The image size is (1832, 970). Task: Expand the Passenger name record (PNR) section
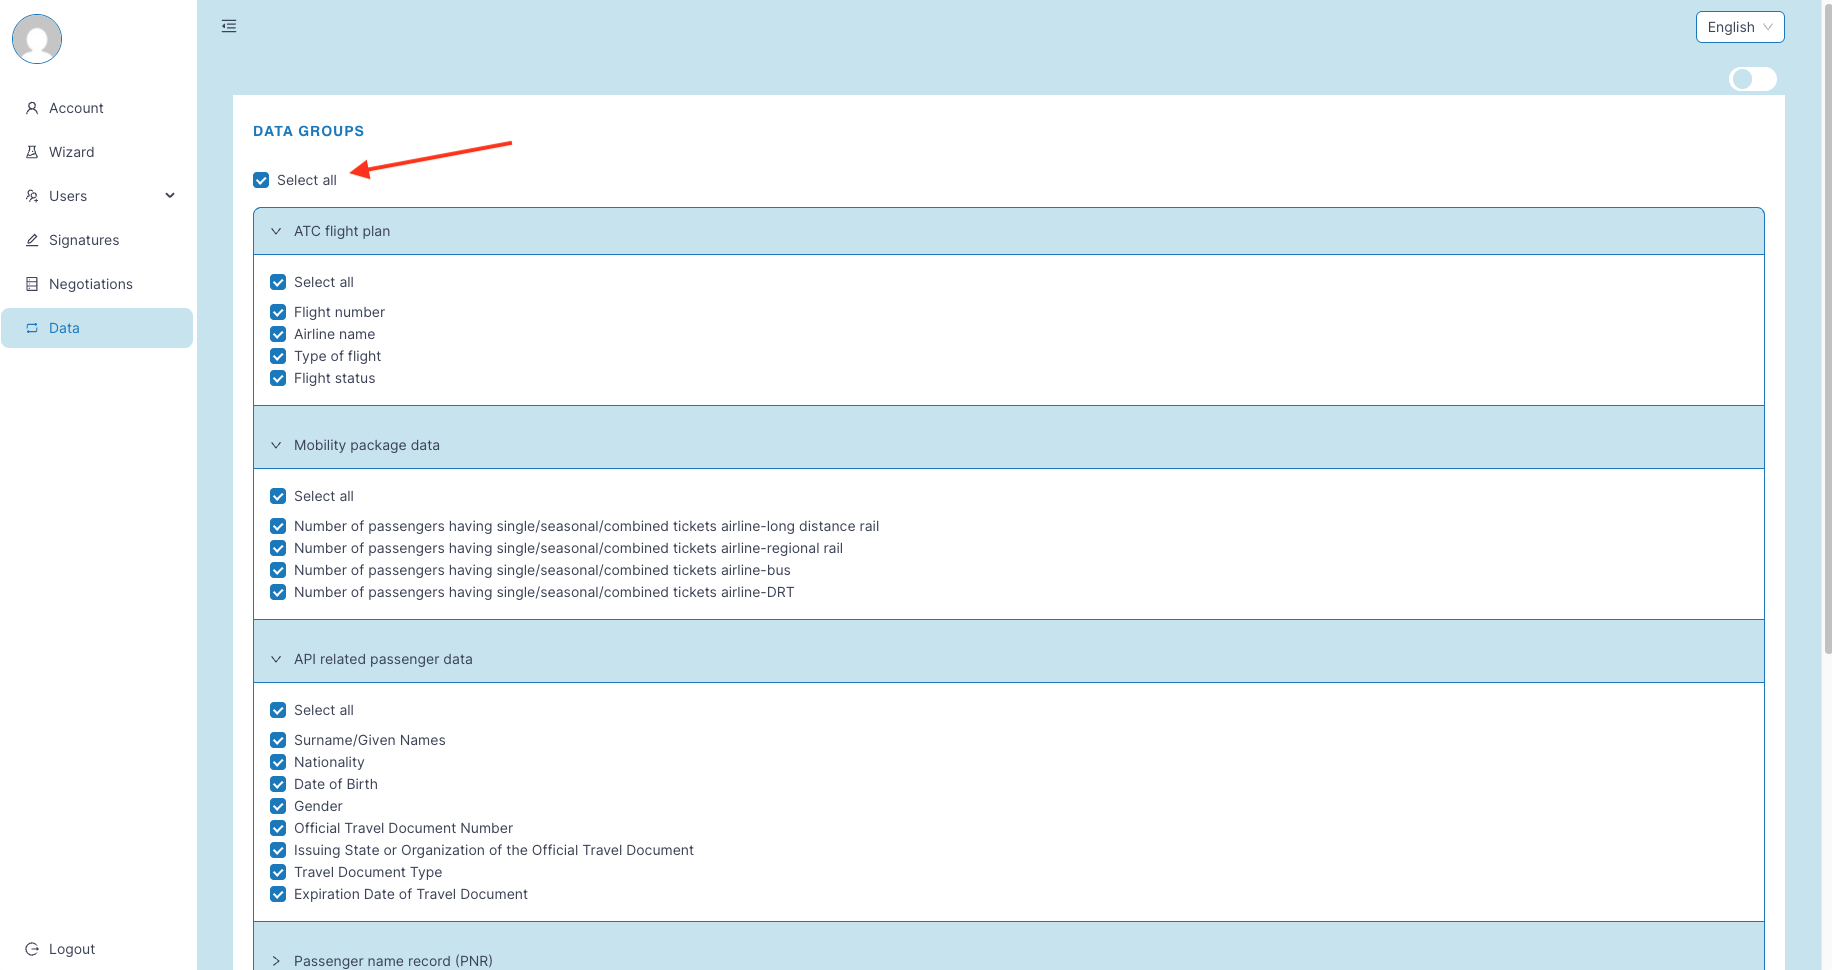pyautogui.click(x=276, y=960)
